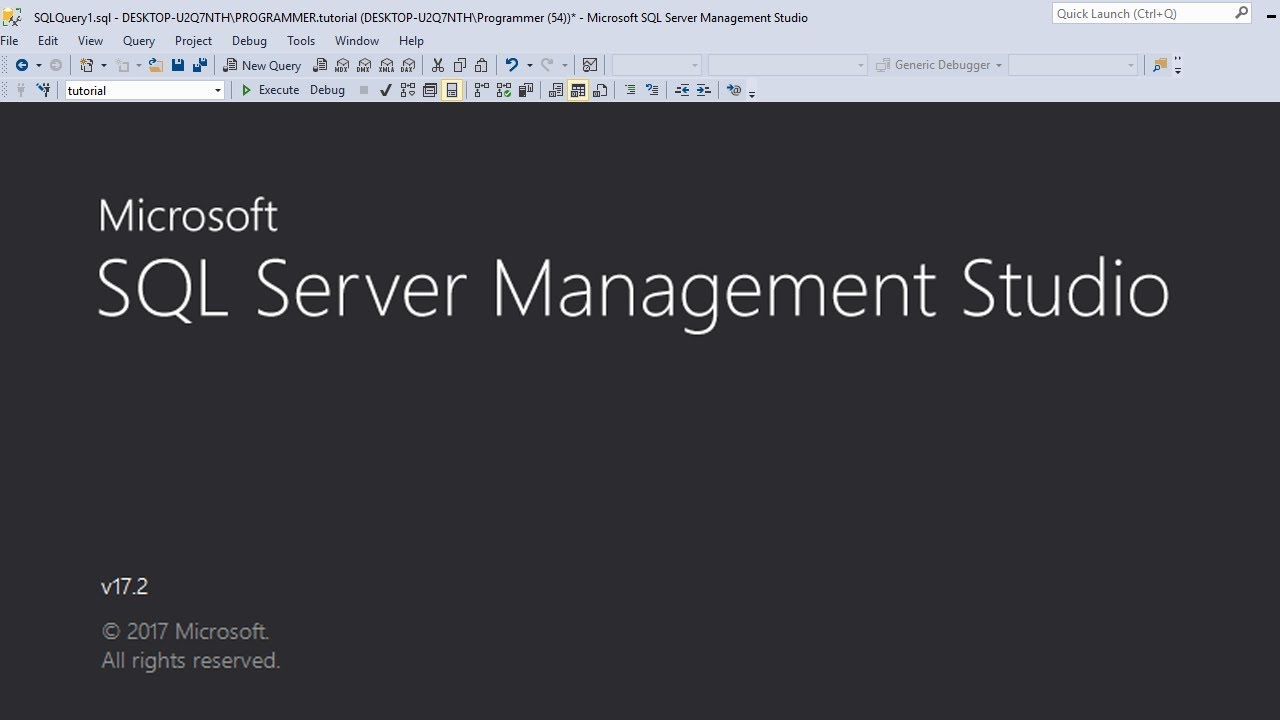Click the New Project icon
Screen dimensions: 1280x720
tap(87, 65)
